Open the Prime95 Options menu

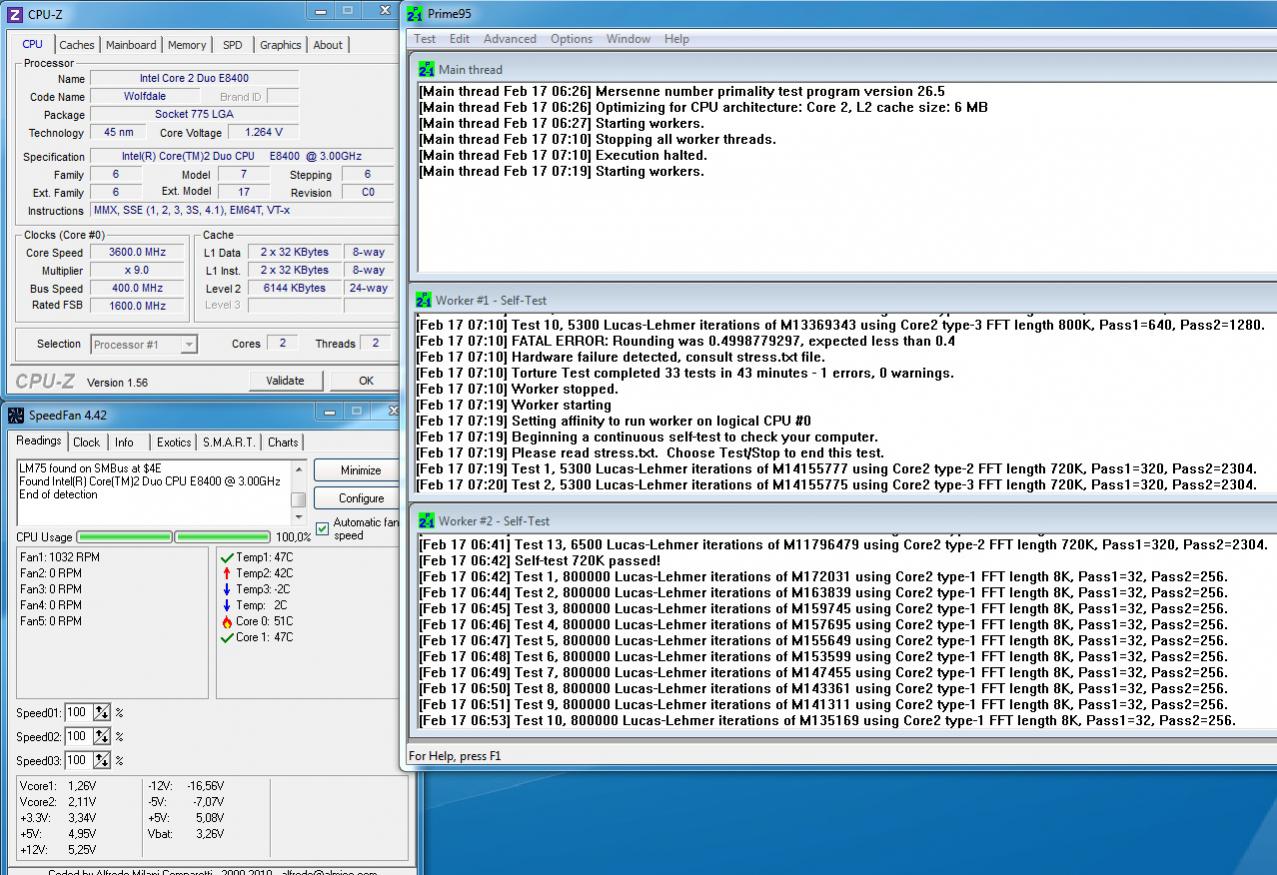tap(572, 39)
